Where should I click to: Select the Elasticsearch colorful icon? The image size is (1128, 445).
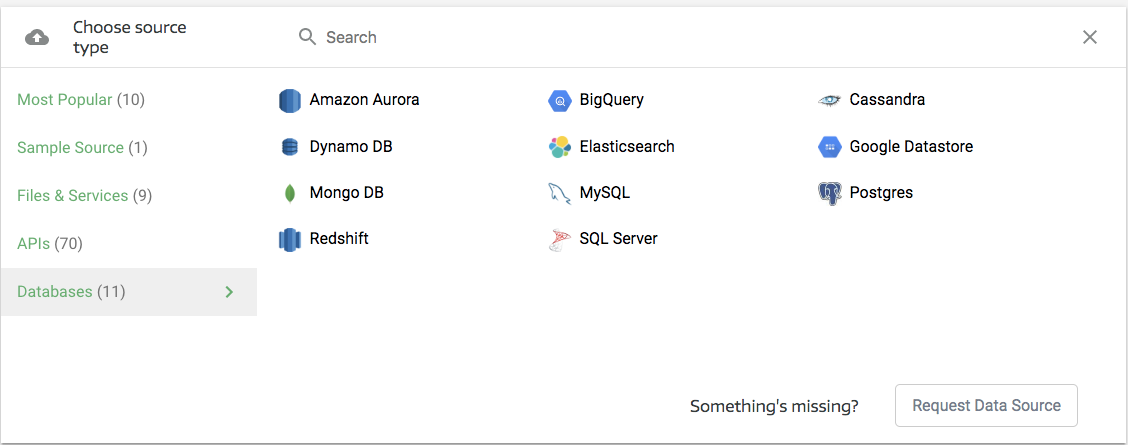point(559,147)
